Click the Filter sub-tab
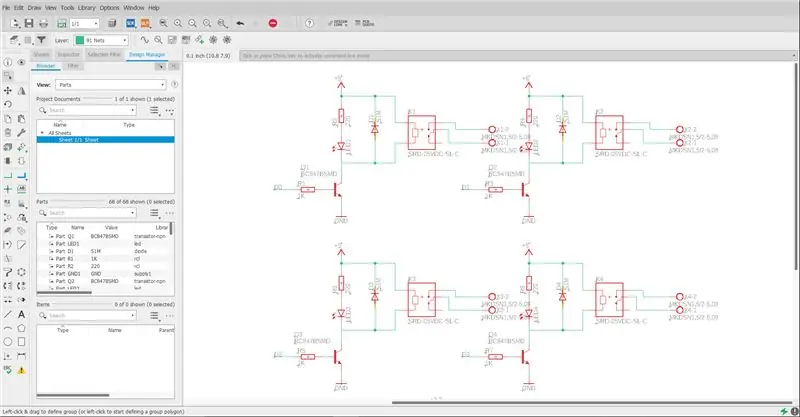The width and height of the screenshot is (800, 417). tap(73, 66)
